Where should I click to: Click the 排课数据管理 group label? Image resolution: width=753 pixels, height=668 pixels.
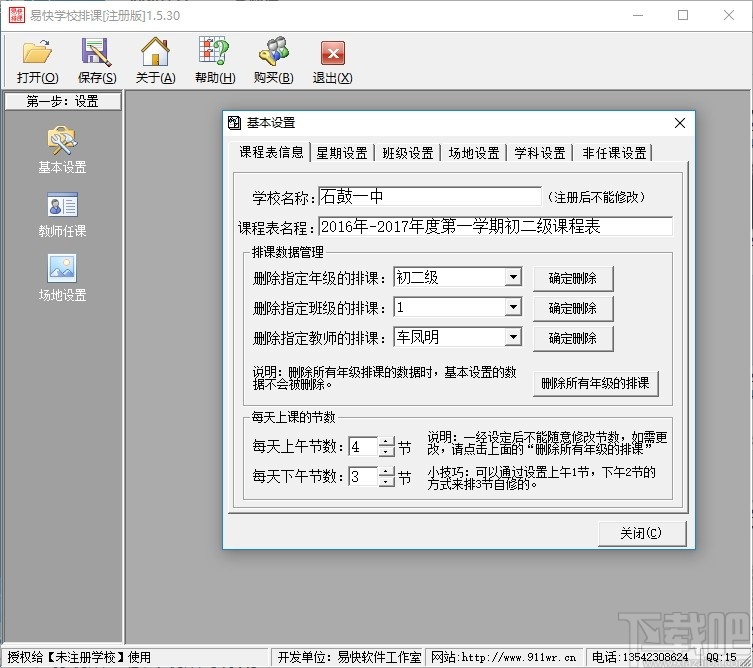click(288, 252)
